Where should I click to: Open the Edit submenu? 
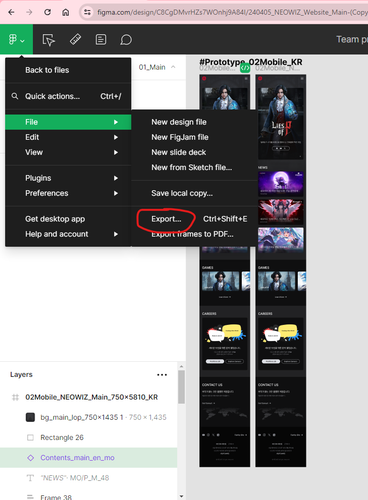click(x=68, y=137)
